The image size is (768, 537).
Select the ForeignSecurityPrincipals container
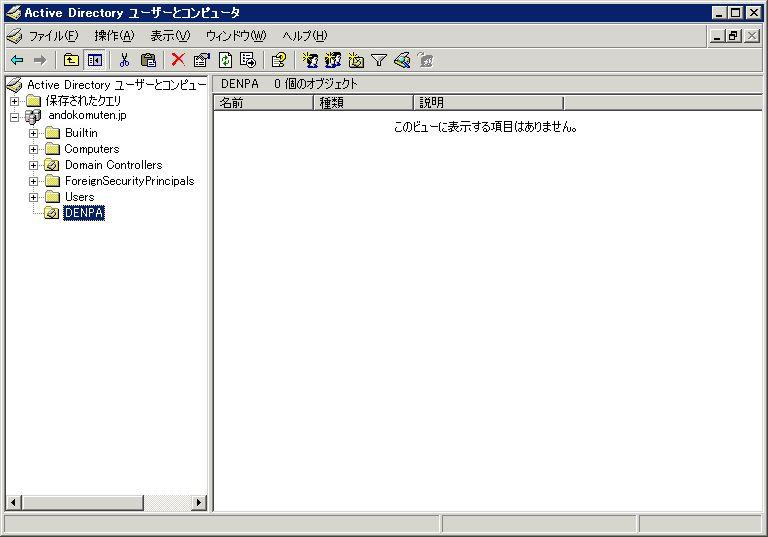click(x=130, y=181)
